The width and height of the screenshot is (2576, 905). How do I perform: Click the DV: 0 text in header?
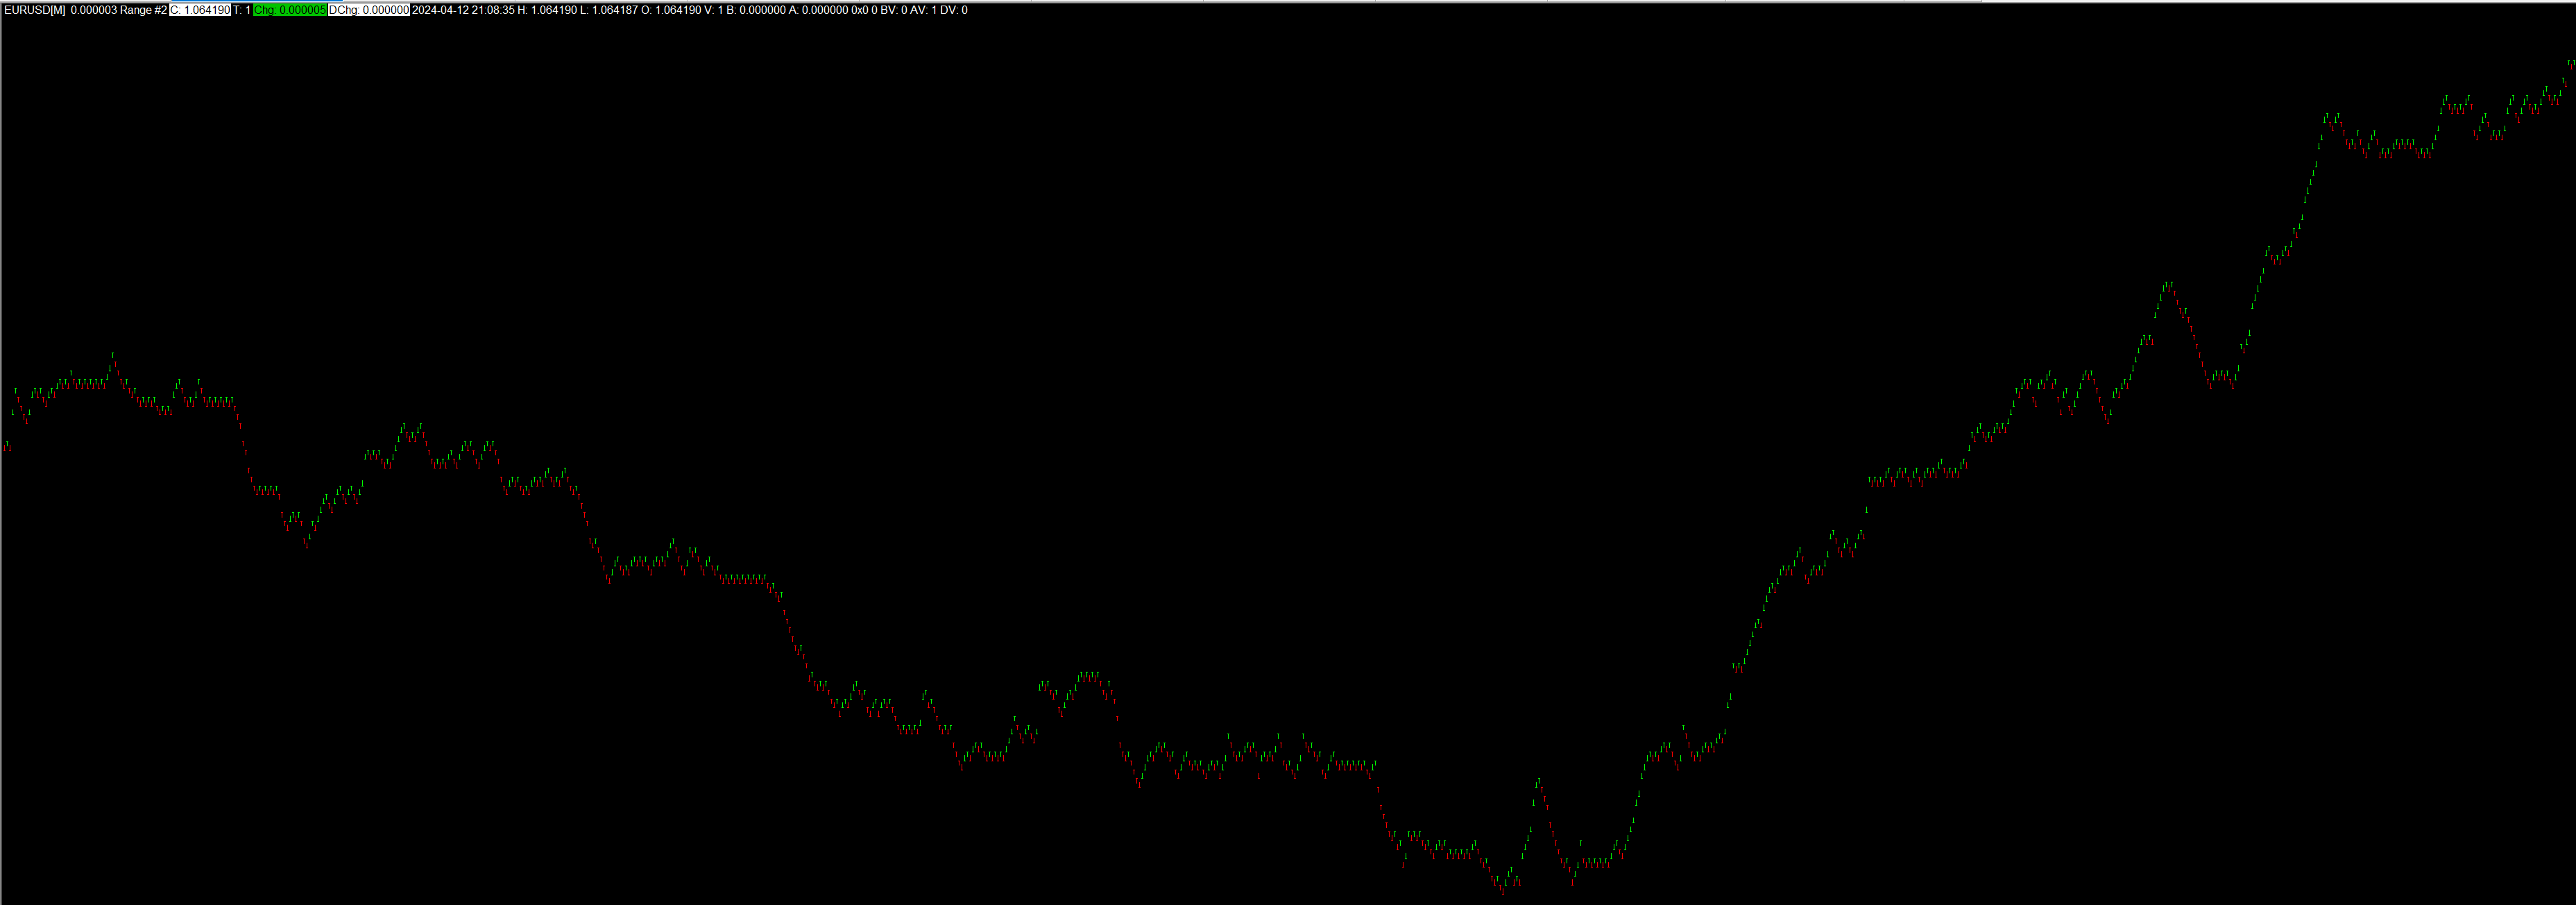pyautogui.click(x=954, y=10)
